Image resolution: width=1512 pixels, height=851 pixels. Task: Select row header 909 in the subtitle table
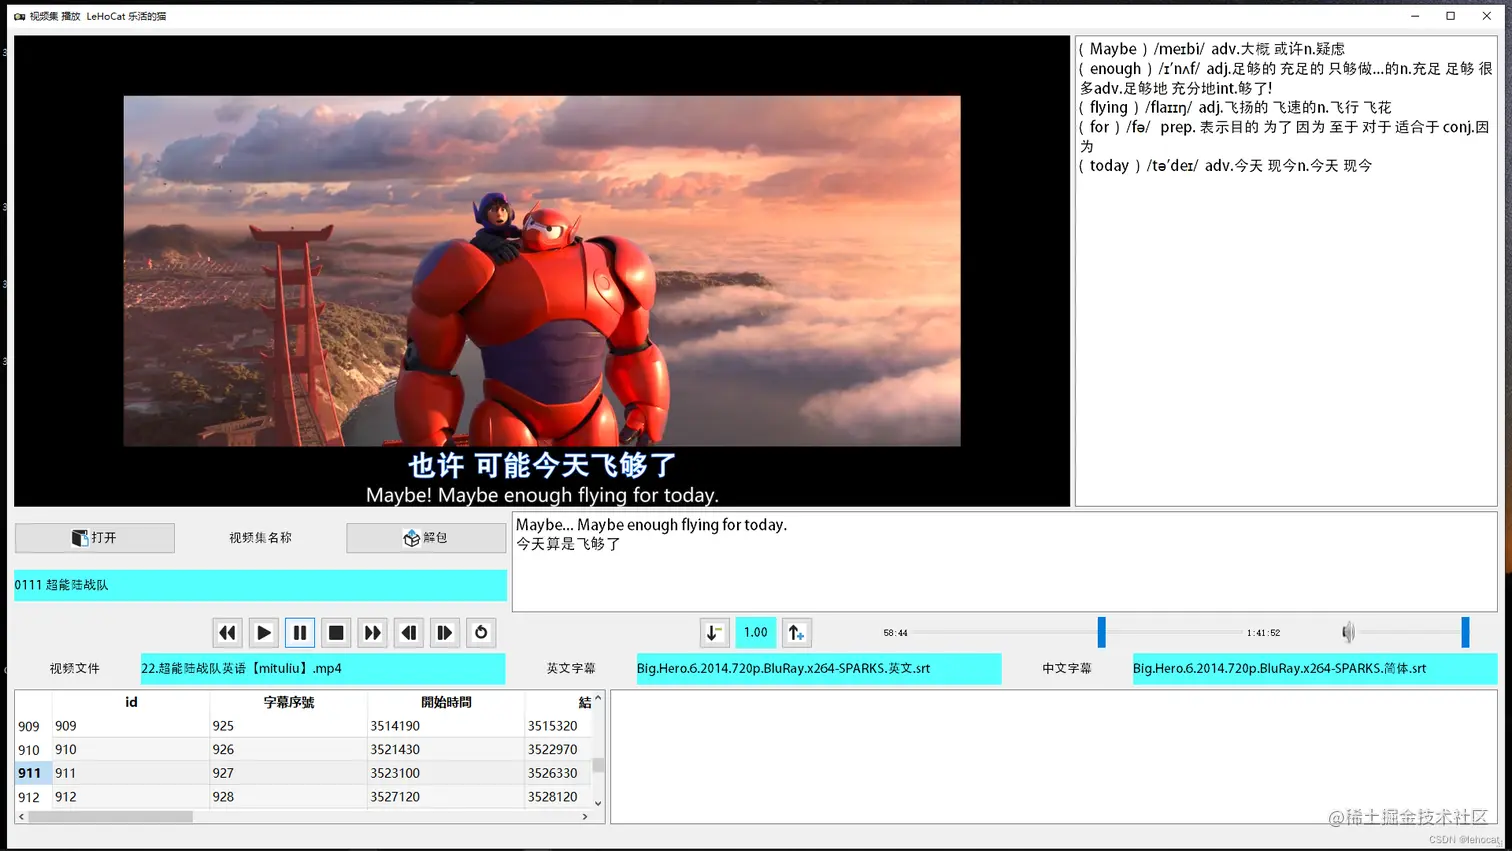click(33, 726)
